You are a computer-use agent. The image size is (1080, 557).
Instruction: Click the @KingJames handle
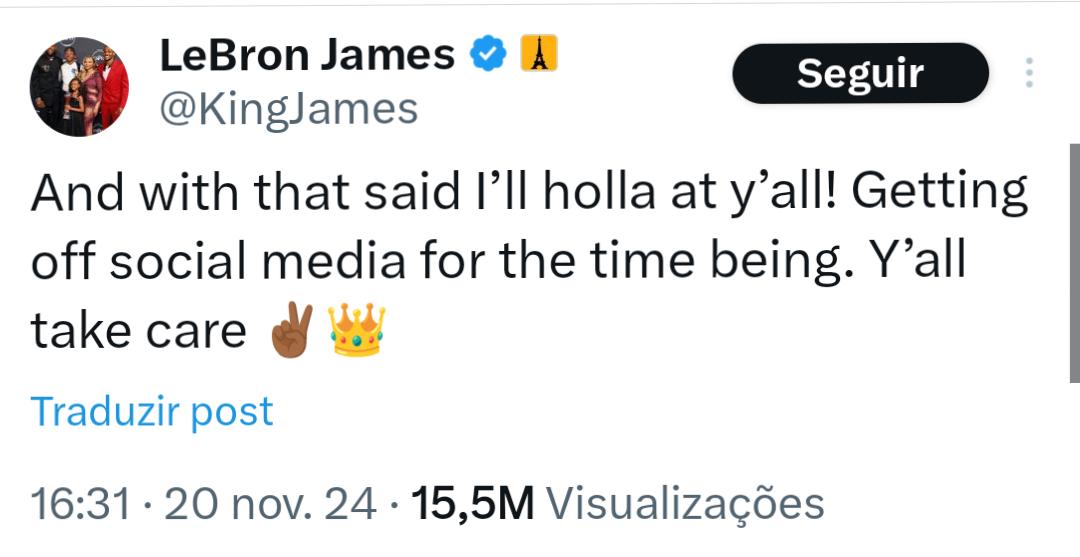coord(288,109)
